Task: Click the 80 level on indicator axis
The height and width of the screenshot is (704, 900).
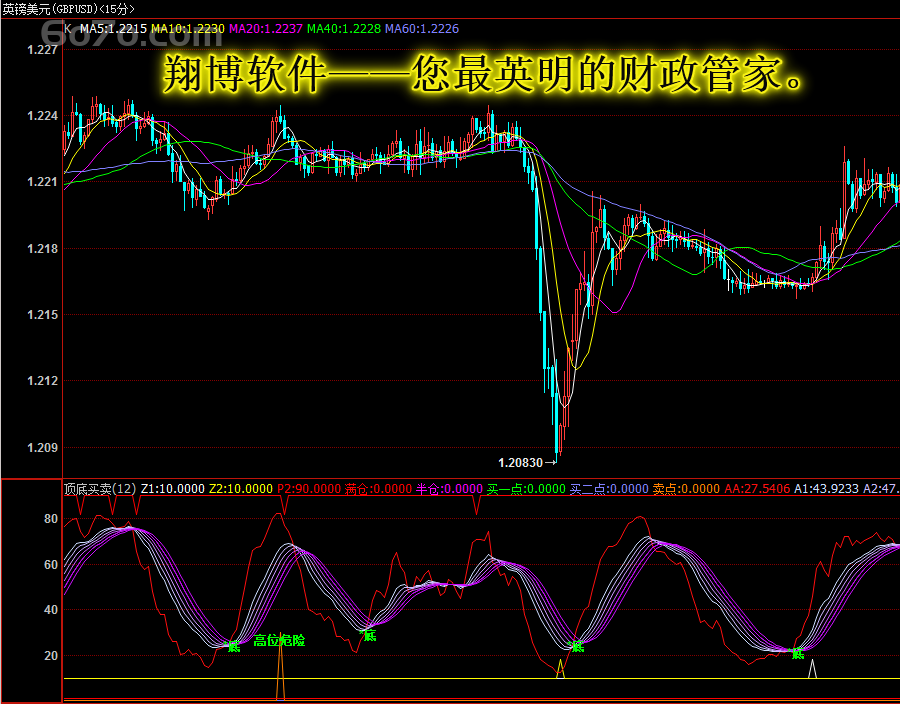Action: click(51, 519)
